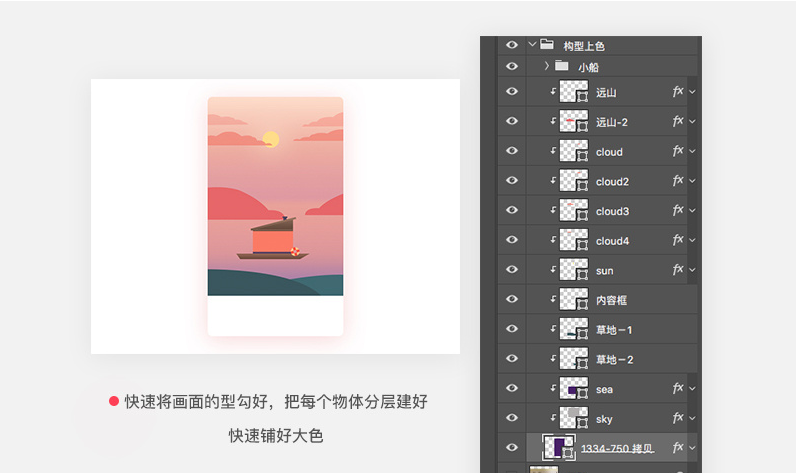Viewport: 798px width, 473px height.
Task: Select the cloud3 layer thumbnail
Action: (574, 210)
